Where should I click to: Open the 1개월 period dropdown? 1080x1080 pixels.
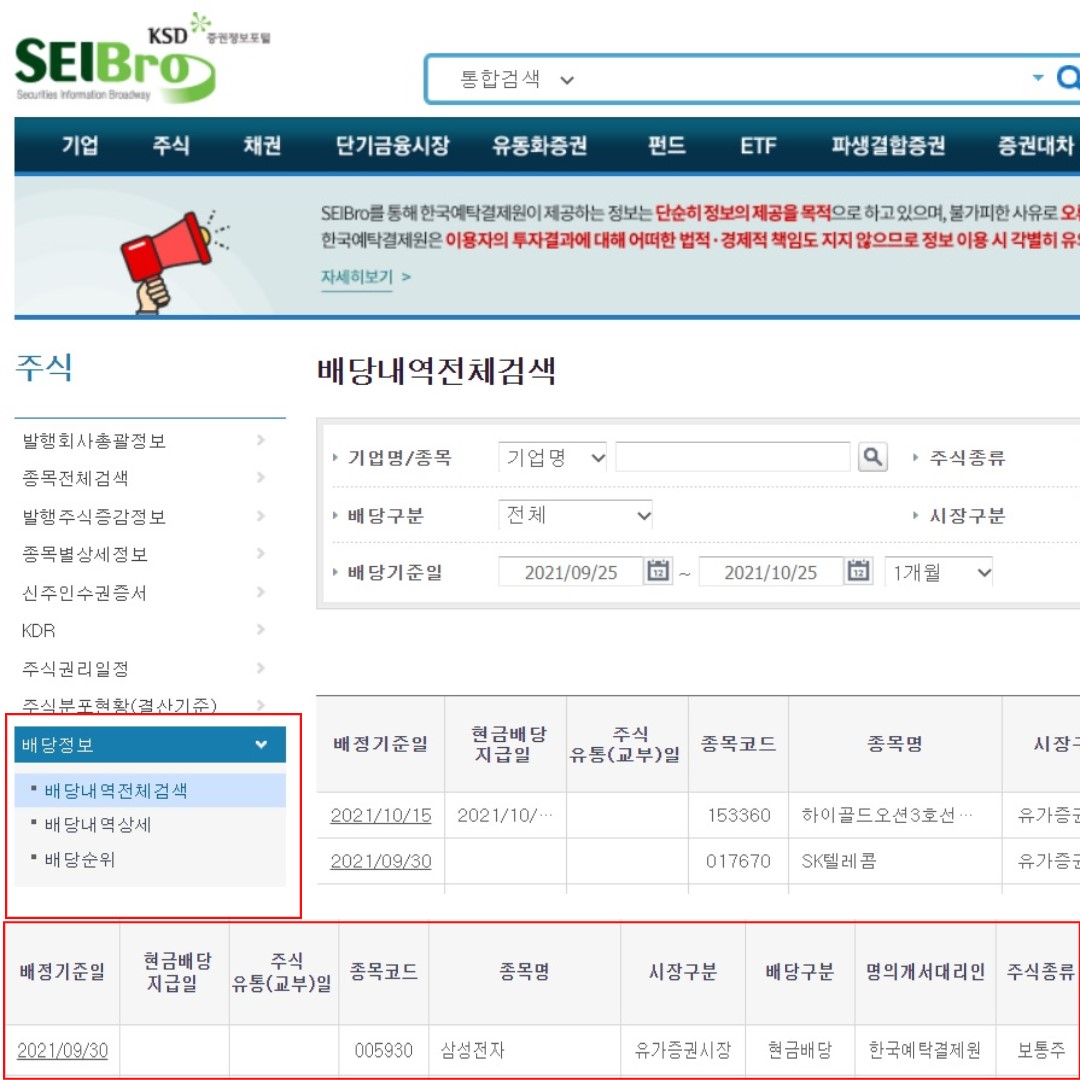pyautogui.click(x=938, y=572)
